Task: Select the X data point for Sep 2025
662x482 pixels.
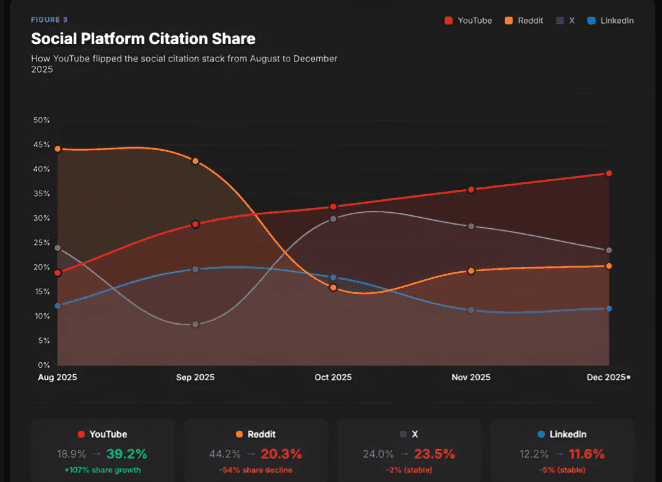Action: tap(195, 325)
